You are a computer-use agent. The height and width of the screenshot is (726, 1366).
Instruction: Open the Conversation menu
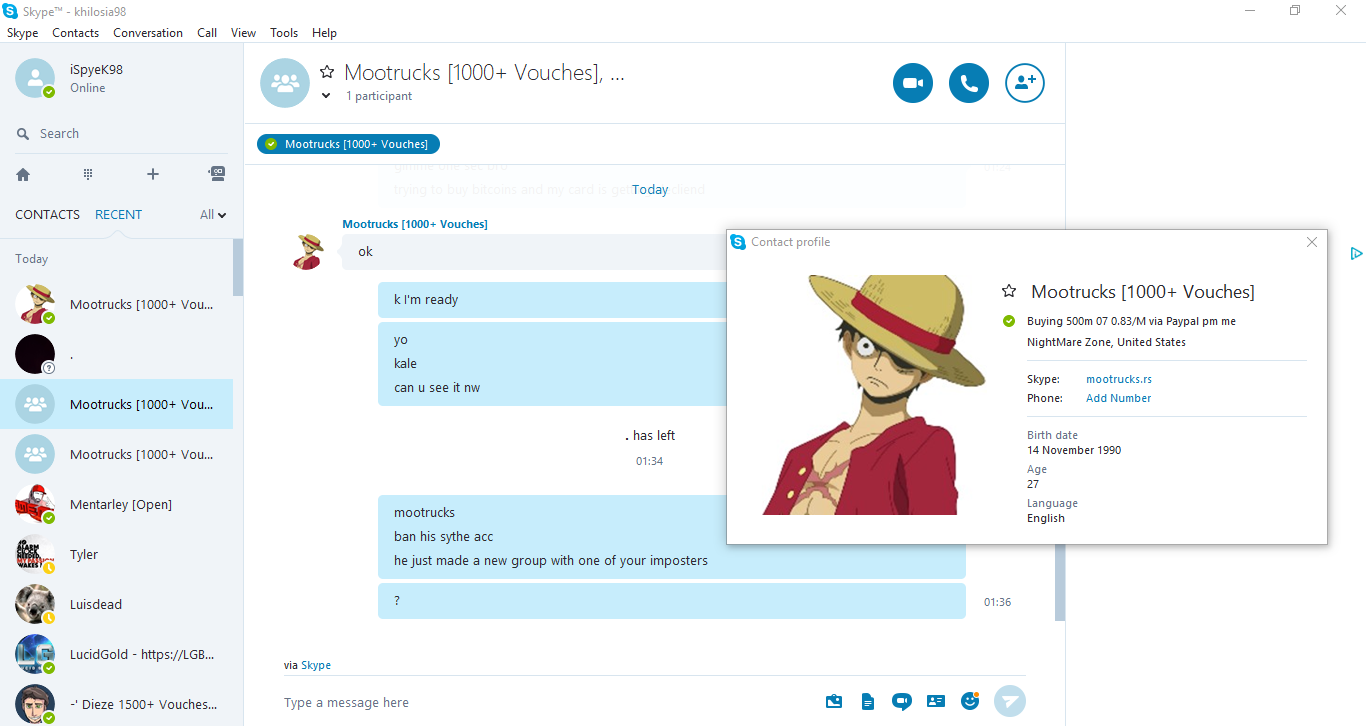tap(148, 33)
